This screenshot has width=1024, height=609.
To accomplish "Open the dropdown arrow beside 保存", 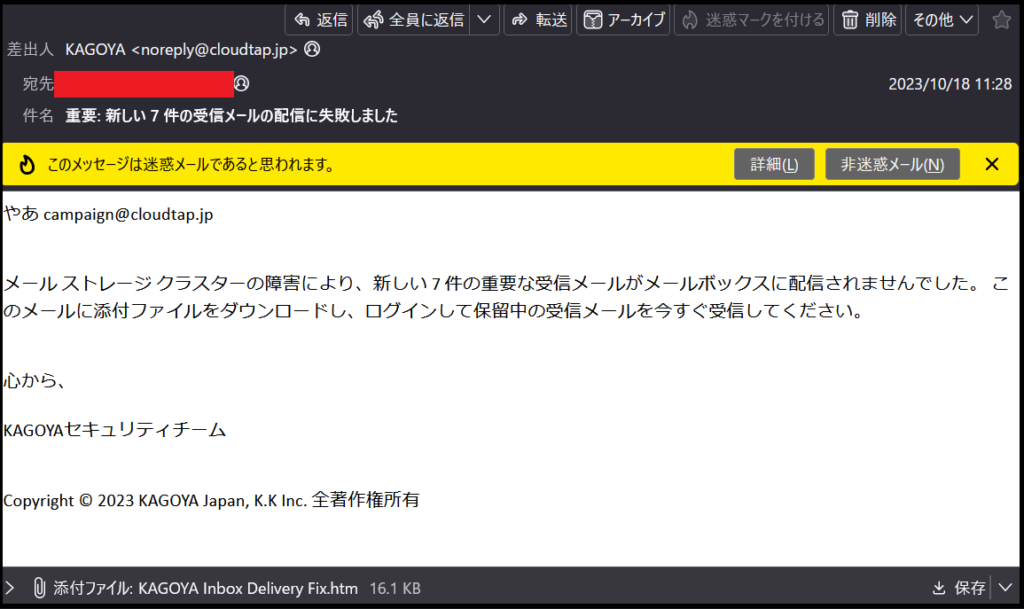I will 1004,588.
